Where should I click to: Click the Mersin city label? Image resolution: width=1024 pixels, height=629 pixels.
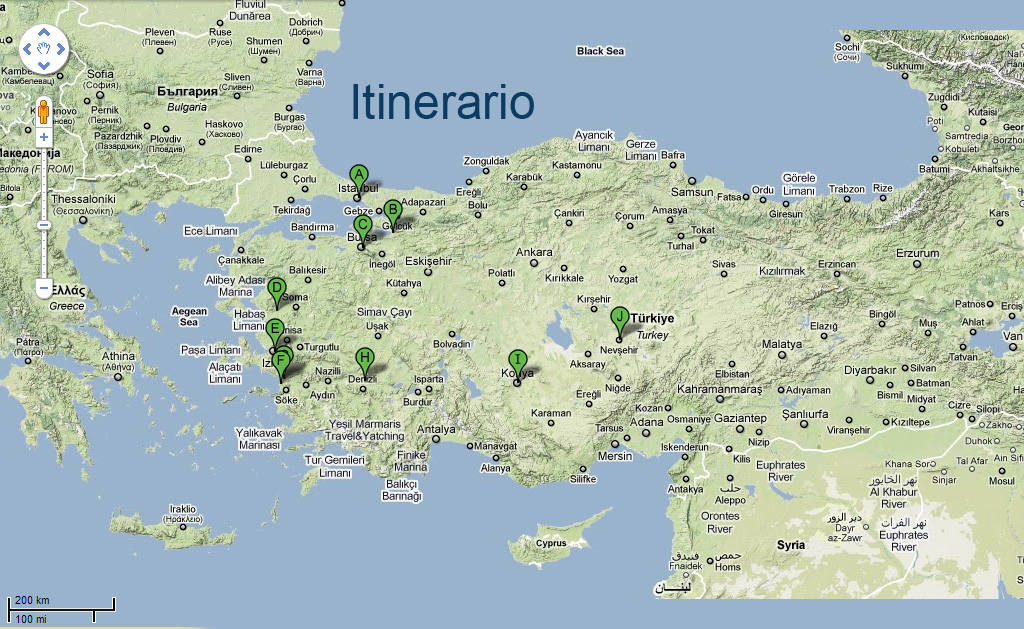(615, 456)
